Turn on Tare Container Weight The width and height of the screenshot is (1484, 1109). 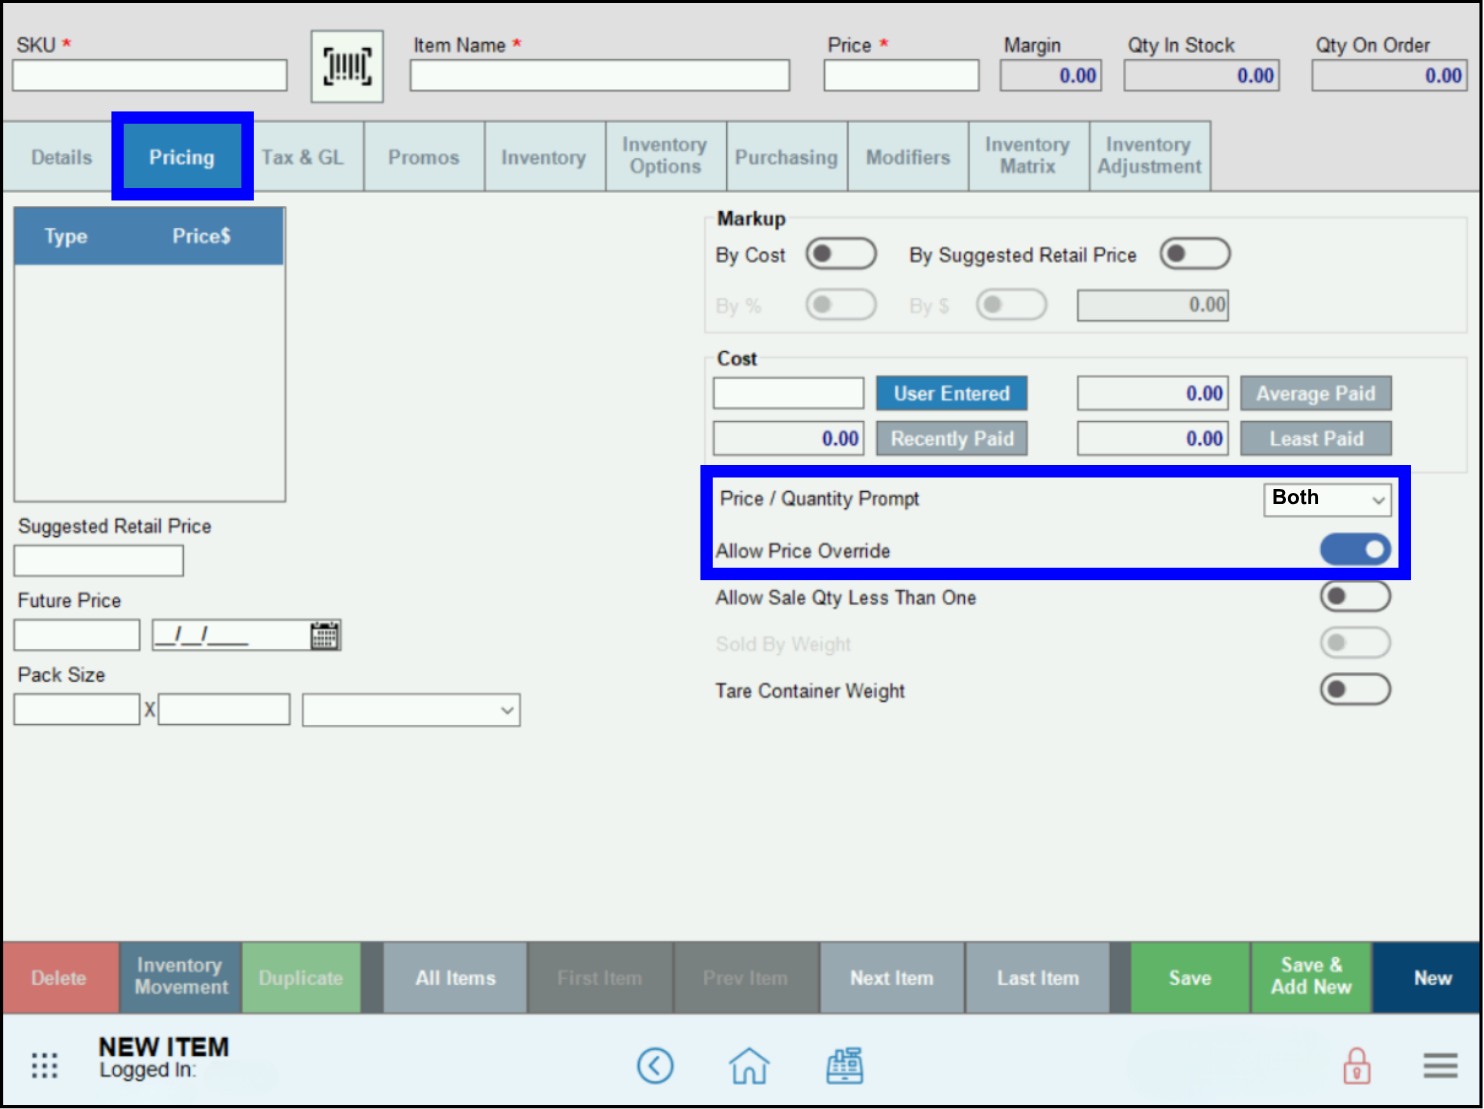pyautogui.click(x=1355, y=690)
